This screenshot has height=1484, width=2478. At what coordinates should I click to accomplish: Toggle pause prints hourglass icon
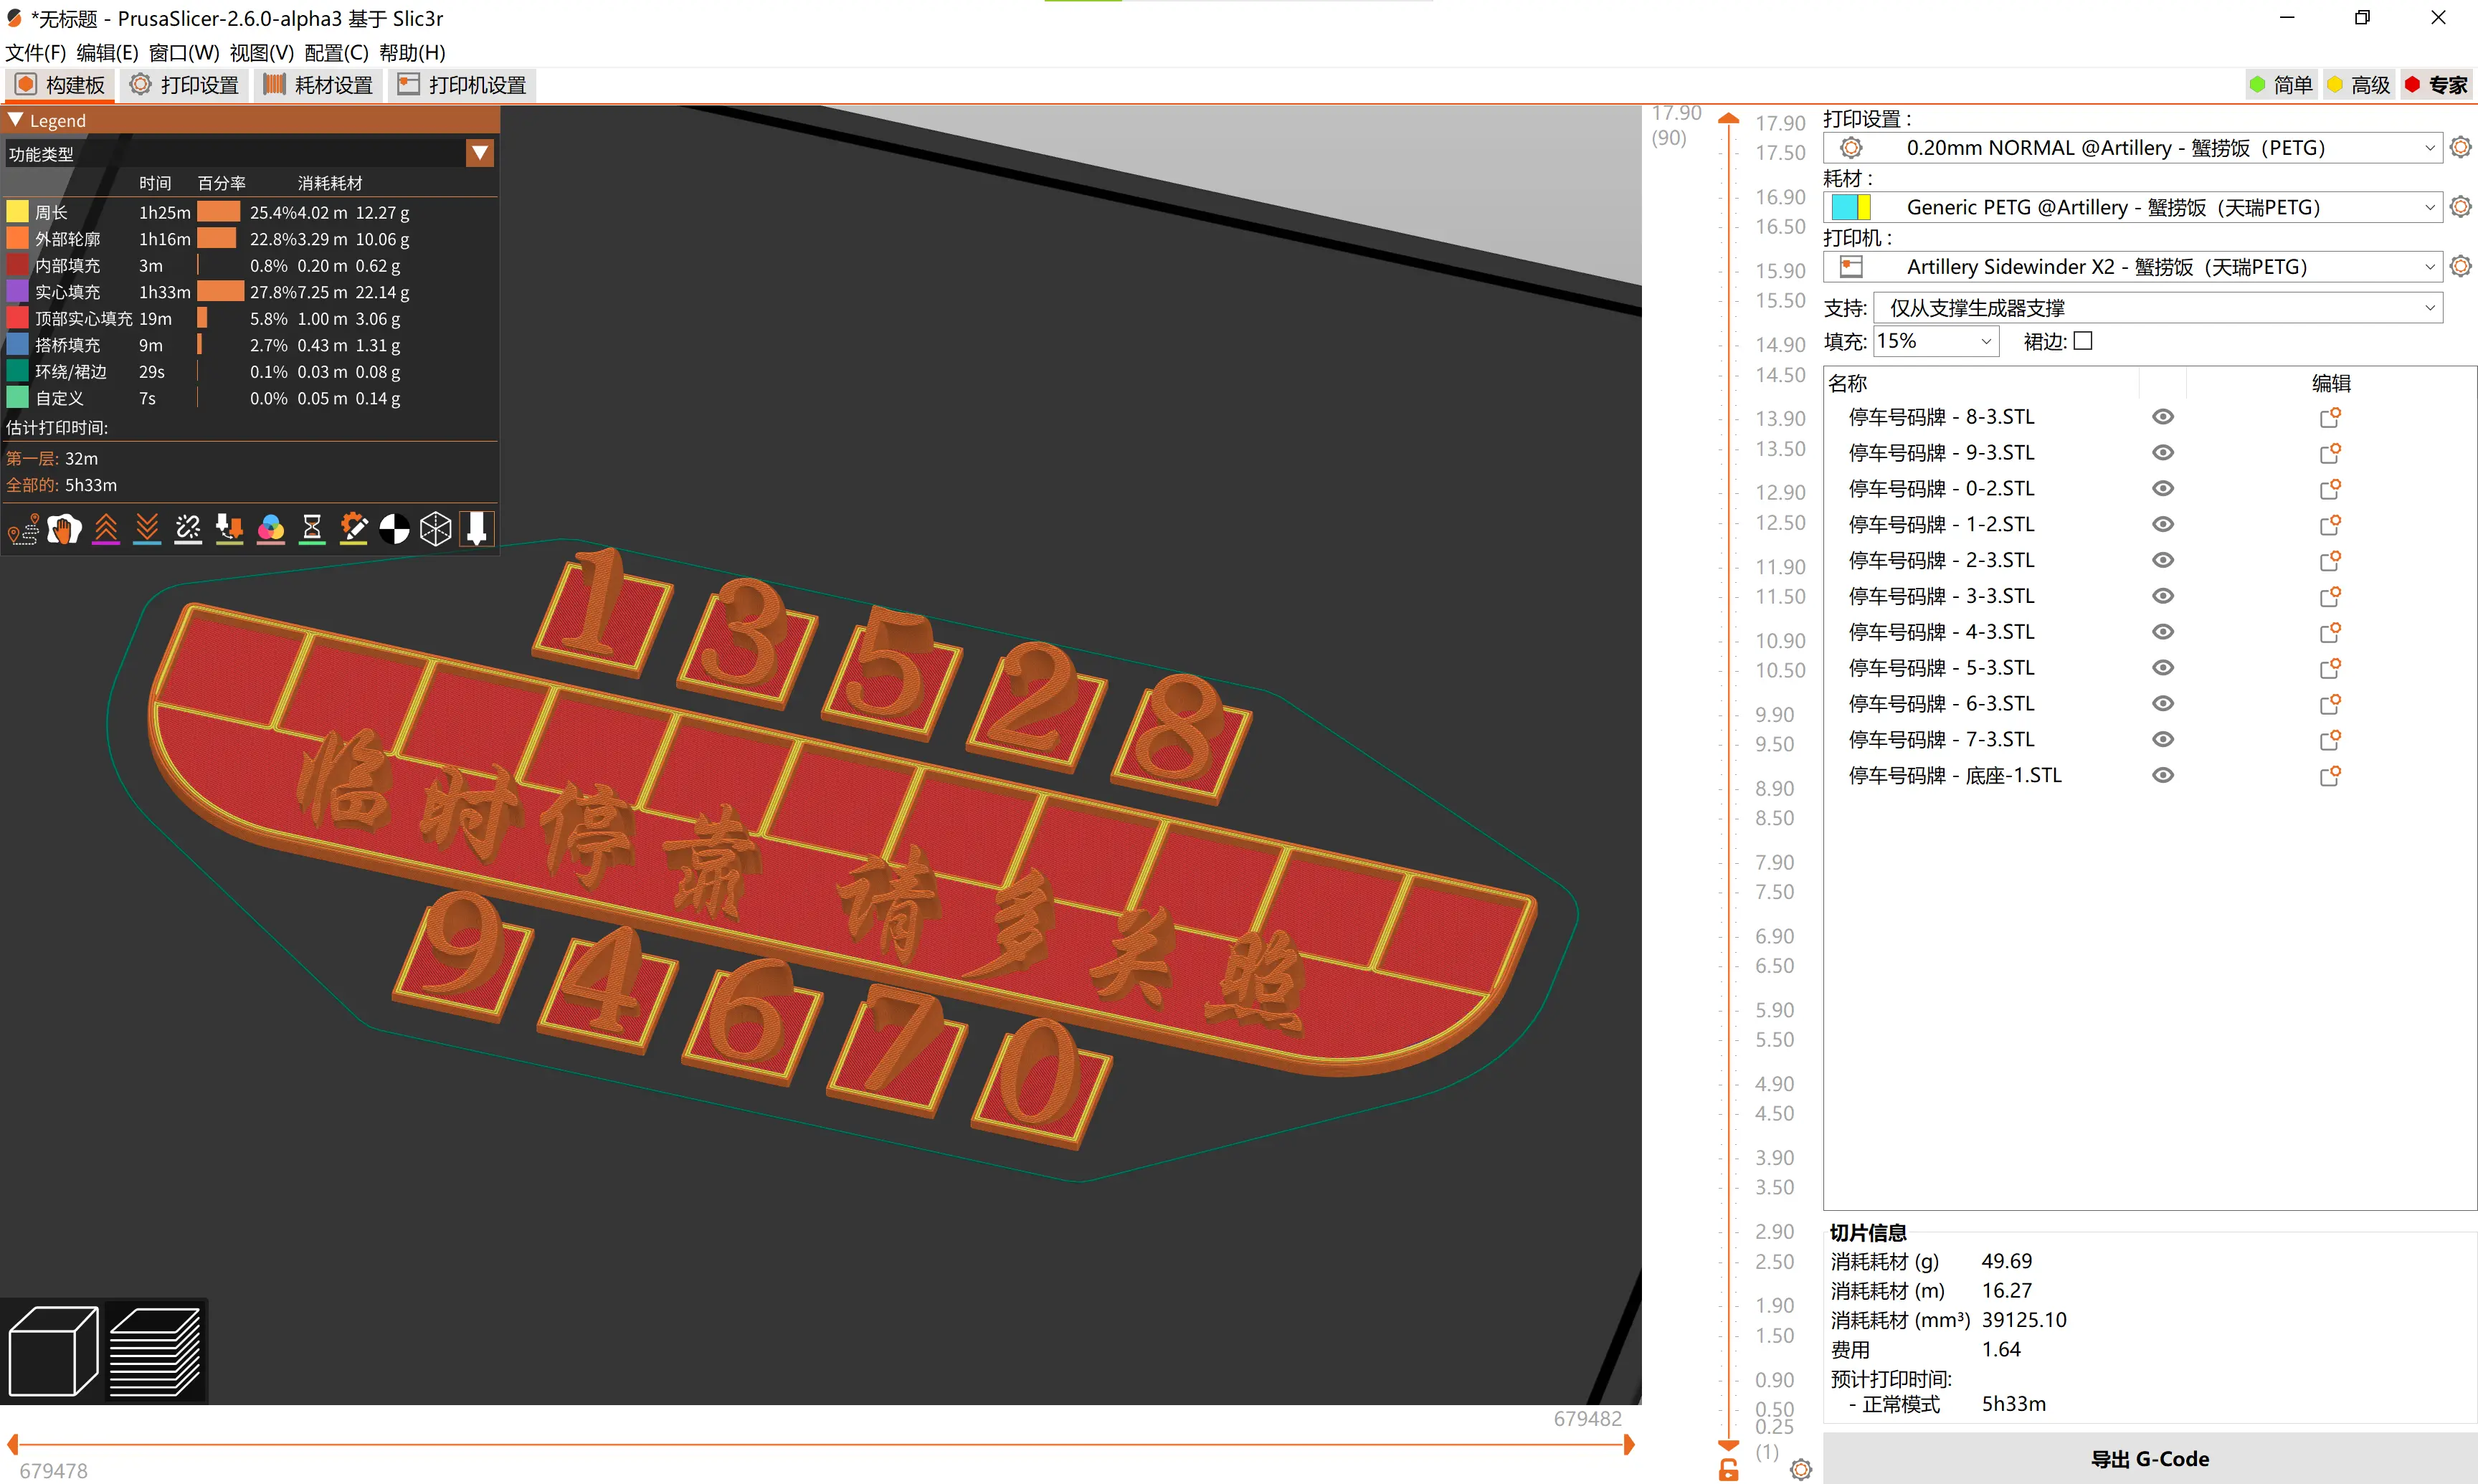click(312, 528)
